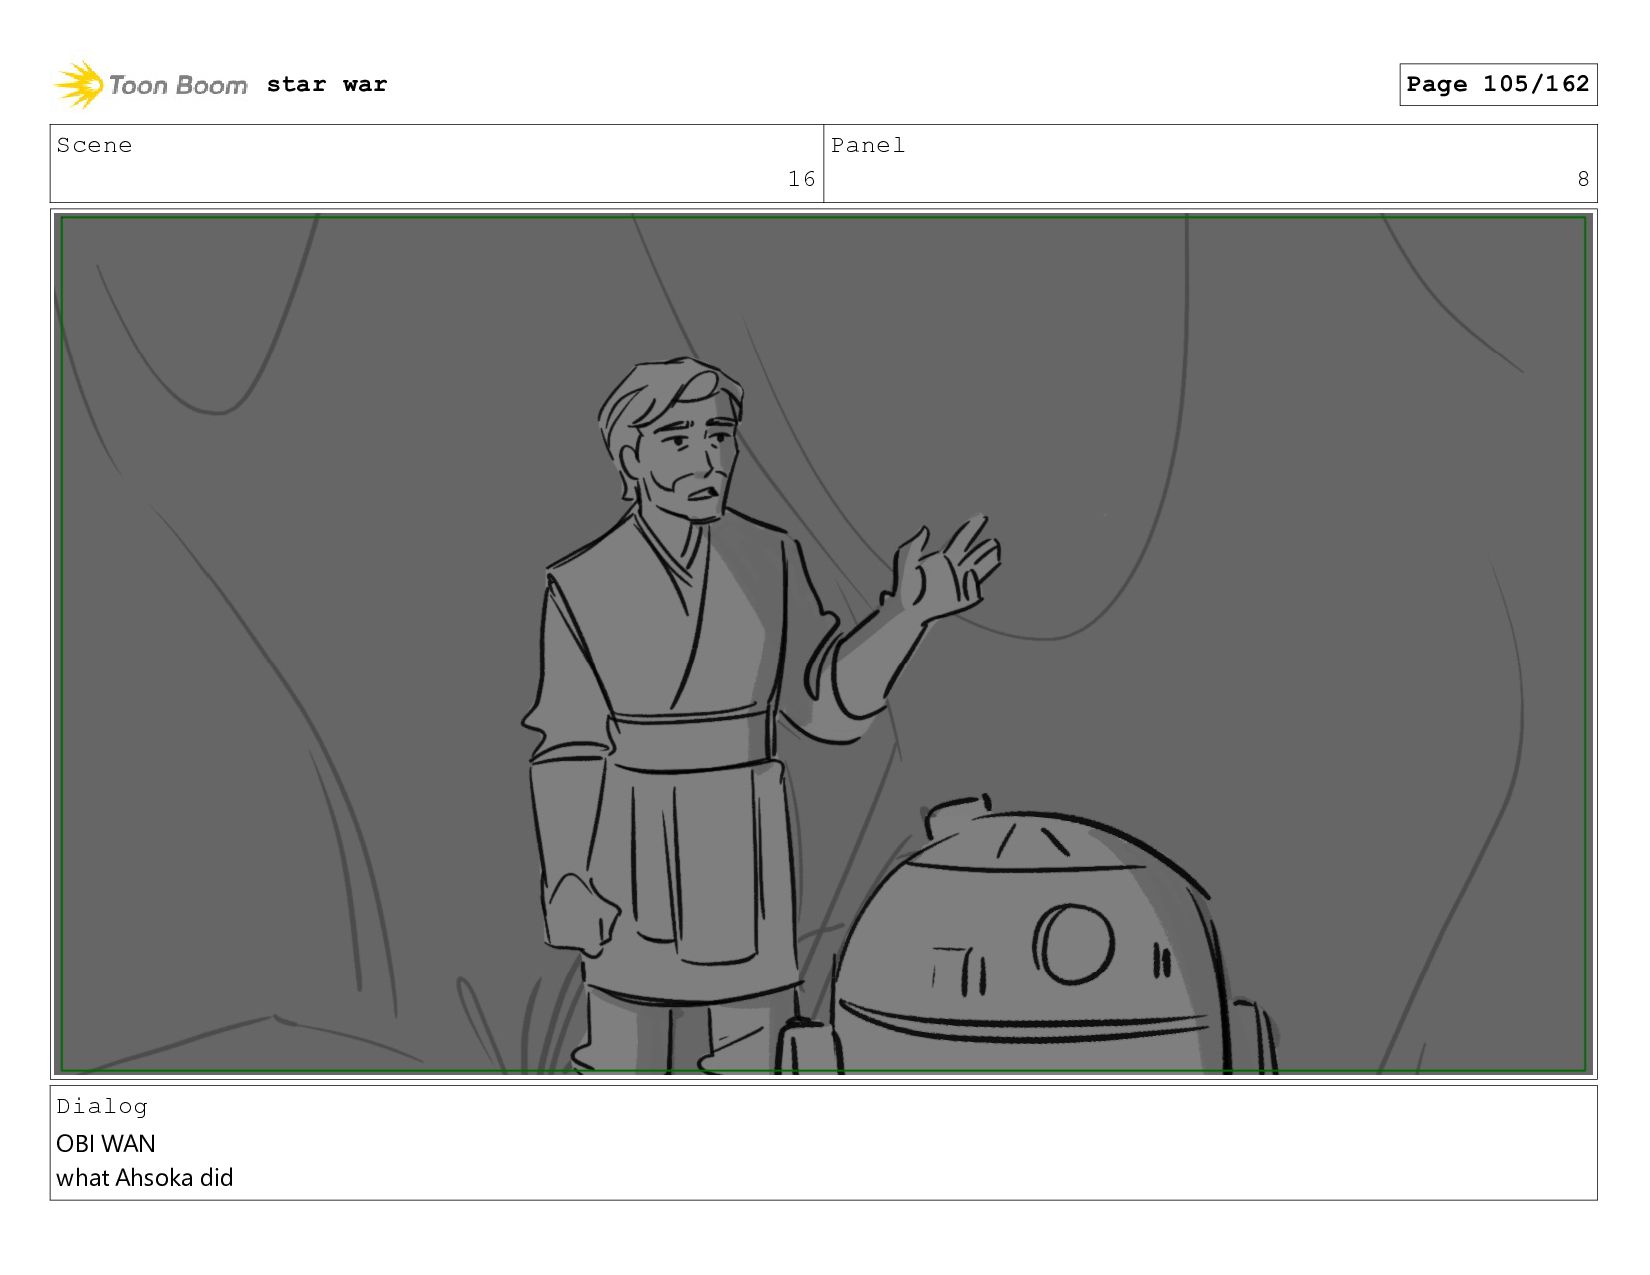Click the storyboard panel drawing of Obi-Wan
1650x1275 pixels.
coord(823,644)
